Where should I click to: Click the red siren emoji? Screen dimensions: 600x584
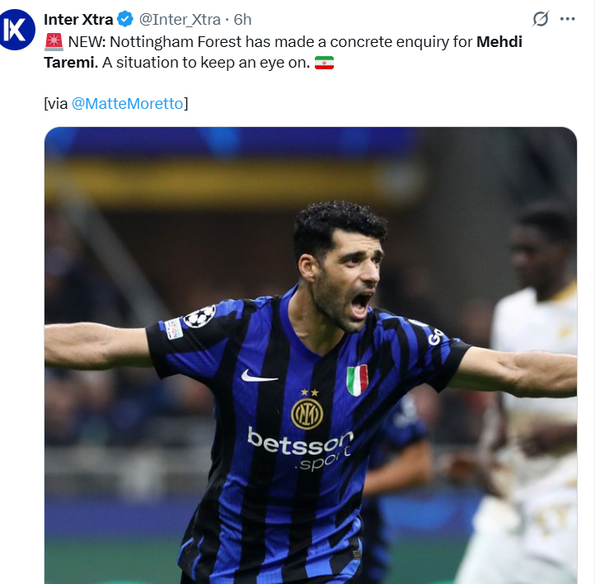point(54,42)
